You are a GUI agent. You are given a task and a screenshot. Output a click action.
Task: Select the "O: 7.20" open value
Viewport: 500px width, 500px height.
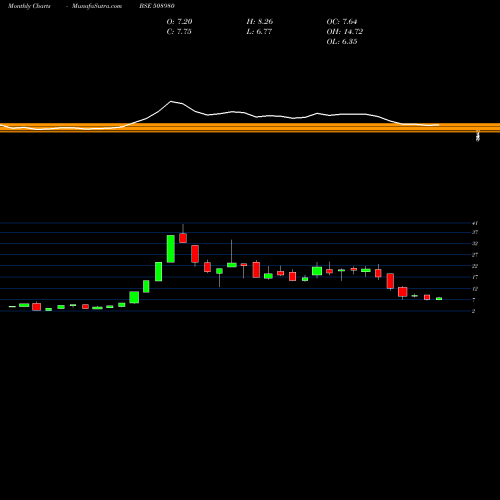[x=179, y=22]
